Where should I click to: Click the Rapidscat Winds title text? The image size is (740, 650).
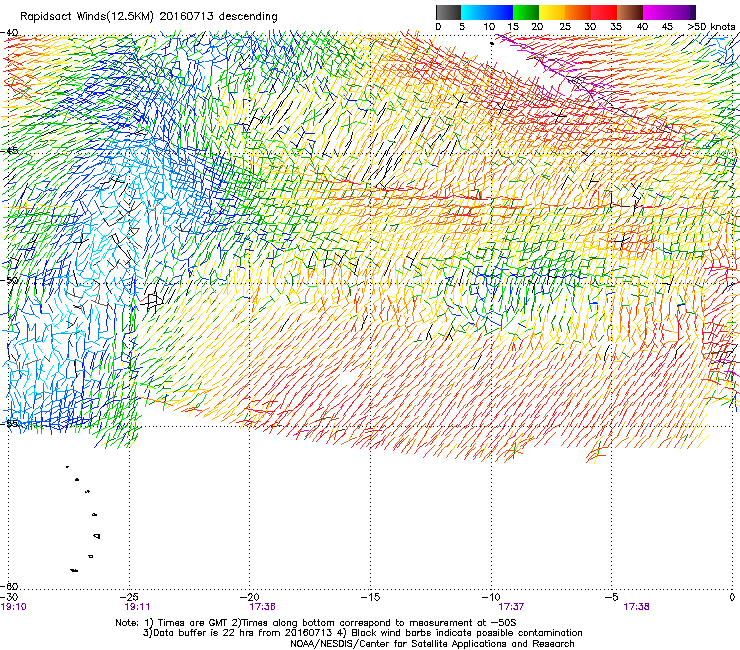pos(149,16)
